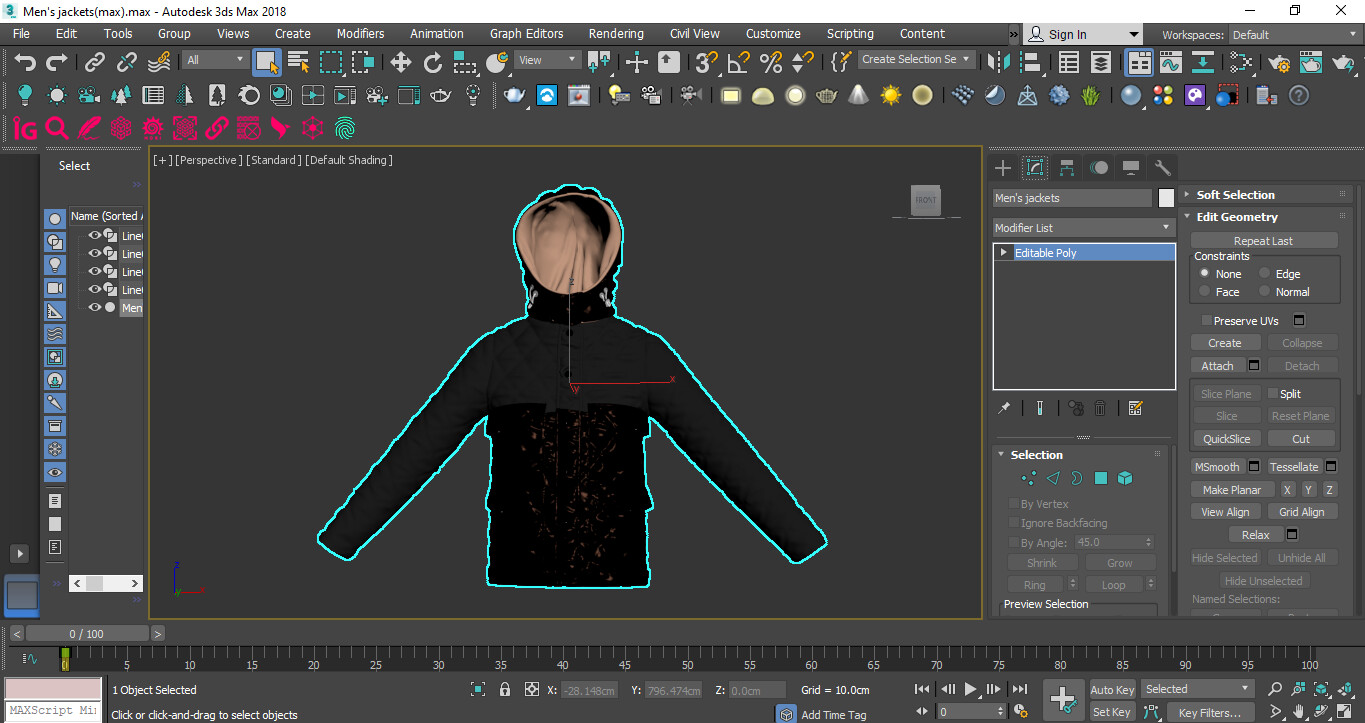Switch to the Create panel plus icon

click(x=1003, y=167)
